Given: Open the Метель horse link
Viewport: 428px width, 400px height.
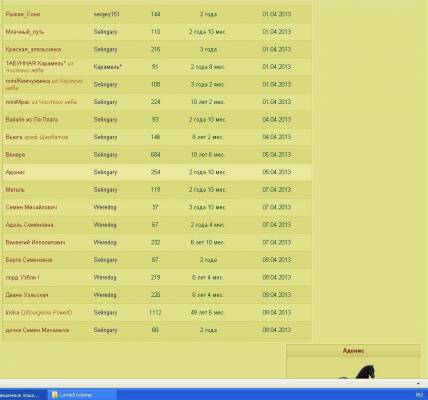Looking at the screenshot, I should coord(15,190).
